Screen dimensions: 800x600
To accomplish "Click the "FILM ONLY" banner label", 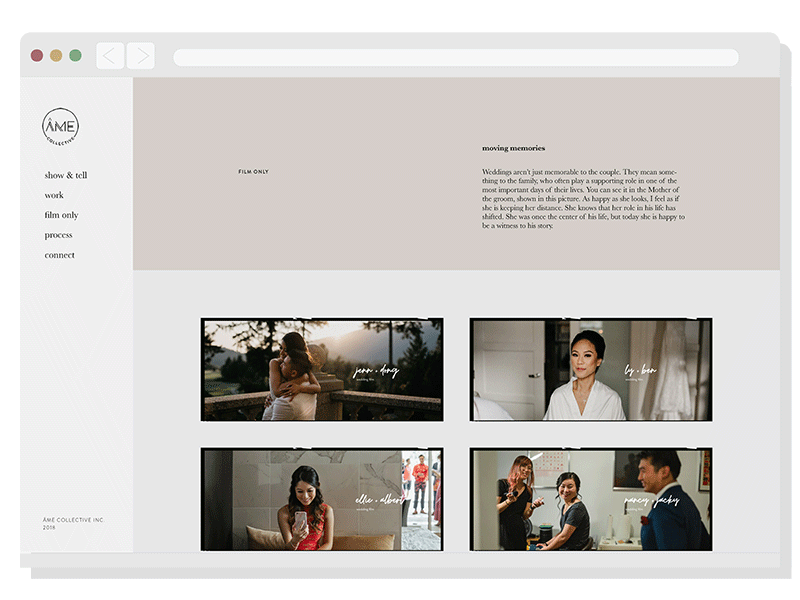I will (x=253, y=172).
